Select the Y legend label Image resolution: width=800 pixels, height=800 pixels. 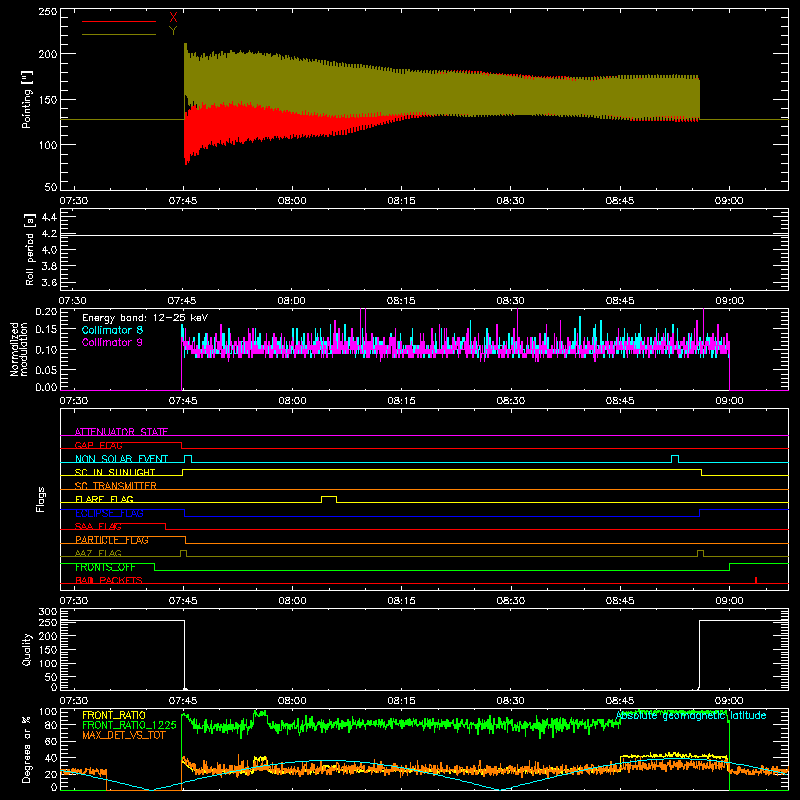[x=173, y=31]
